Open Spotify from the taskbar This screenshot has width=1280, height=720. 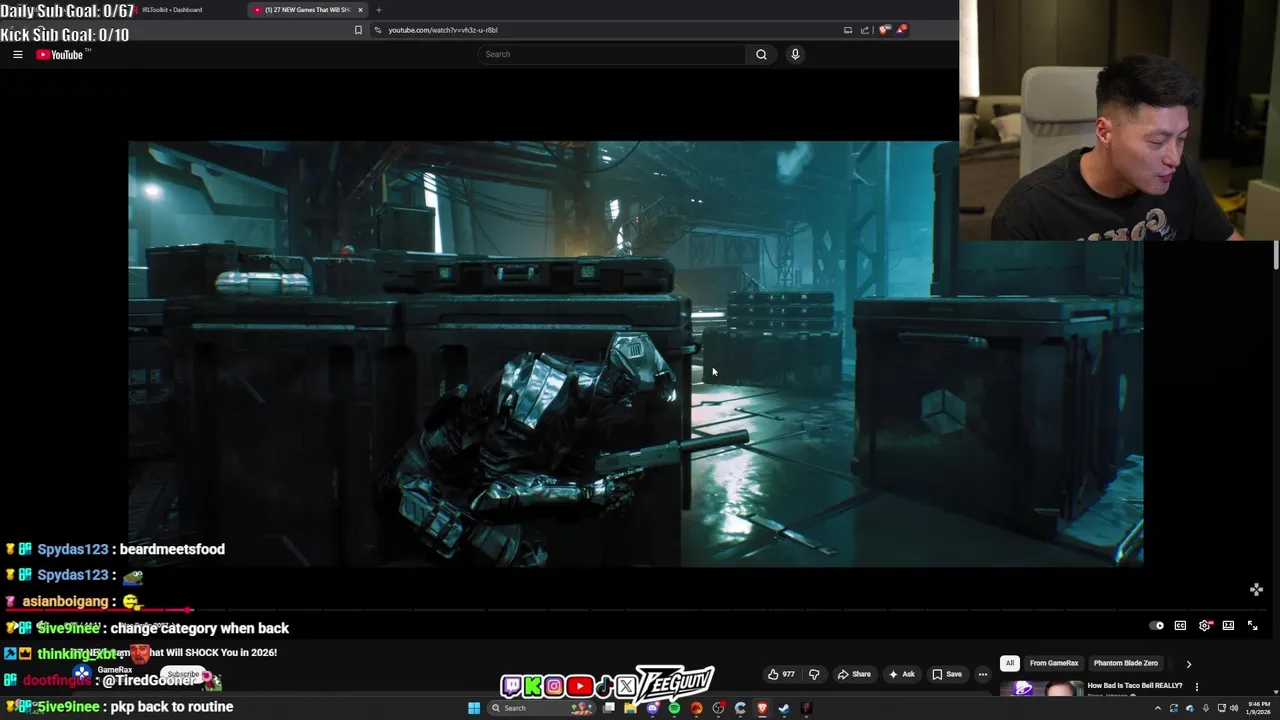[674, 708]
